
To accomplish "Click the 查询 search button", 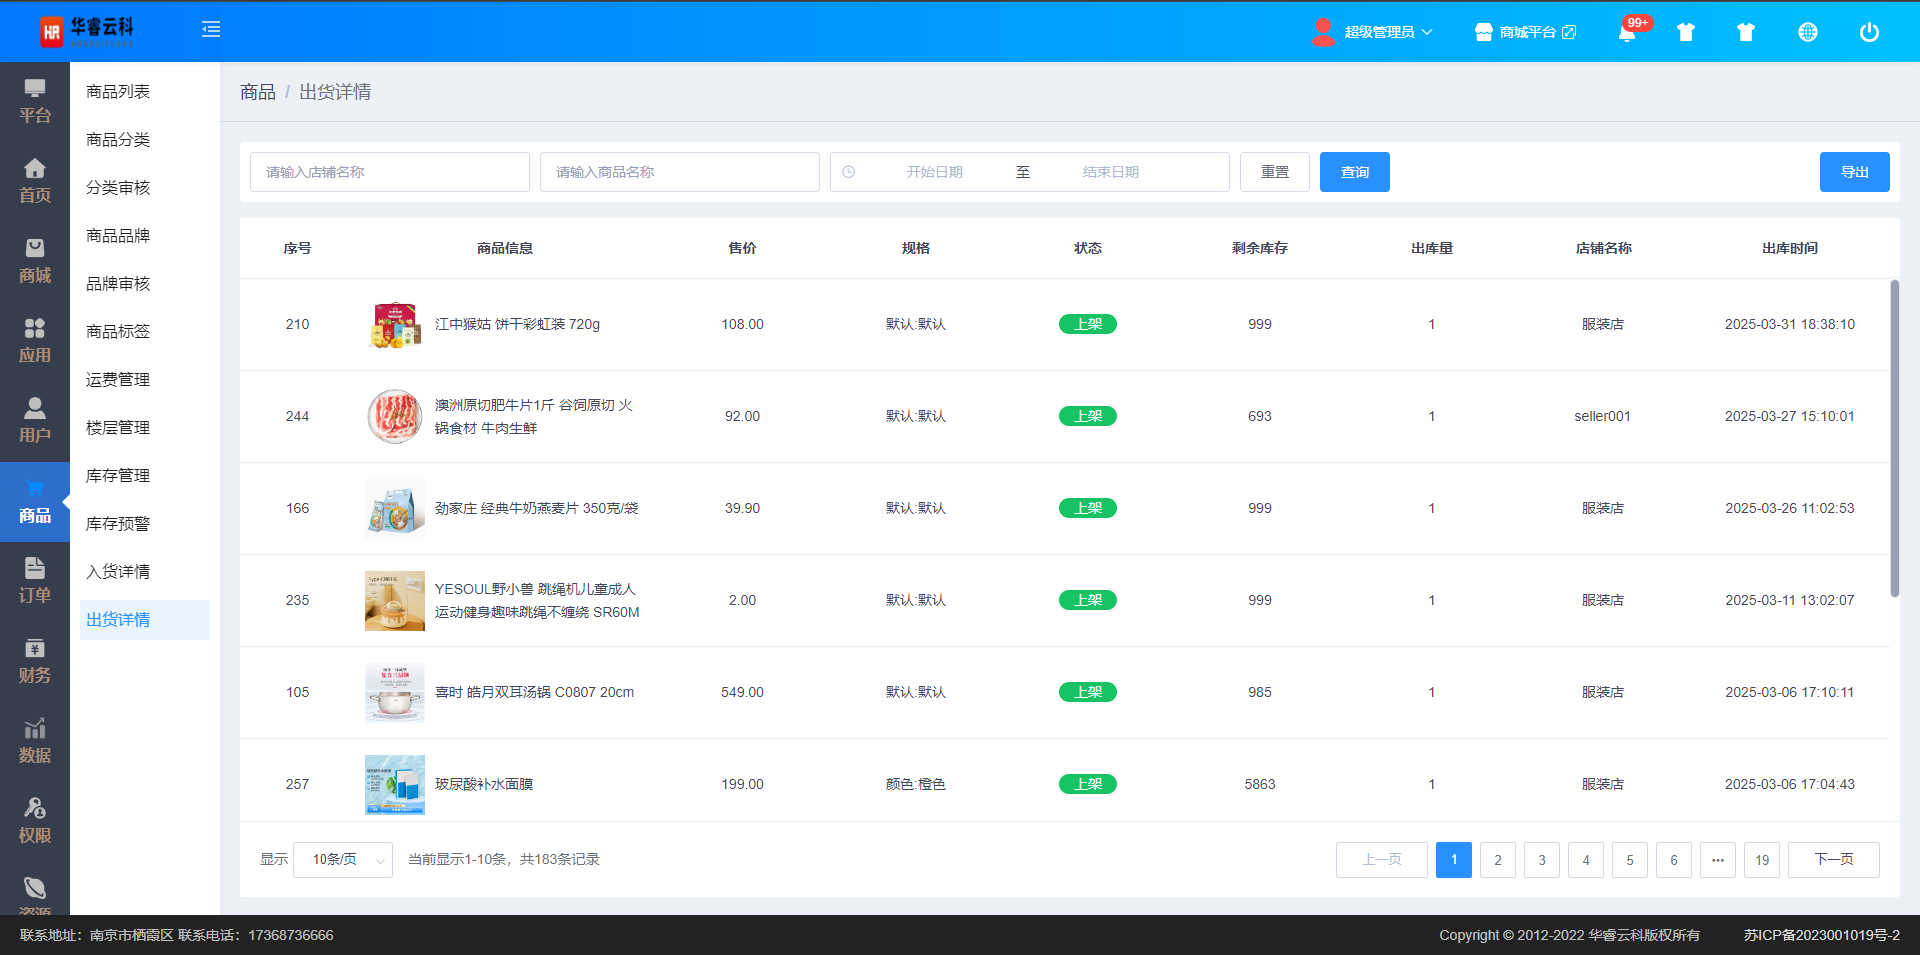I will 1354,172.
